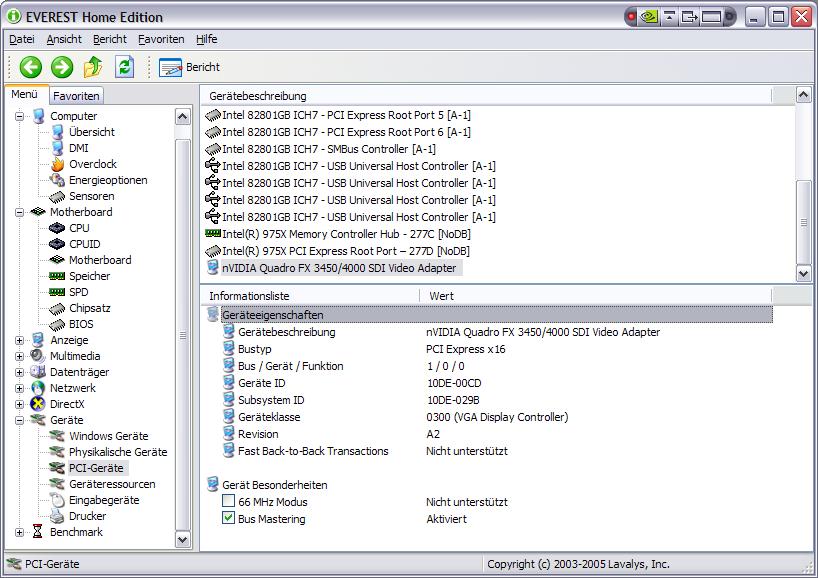Select the SPD memory icon

click(57, 292)
